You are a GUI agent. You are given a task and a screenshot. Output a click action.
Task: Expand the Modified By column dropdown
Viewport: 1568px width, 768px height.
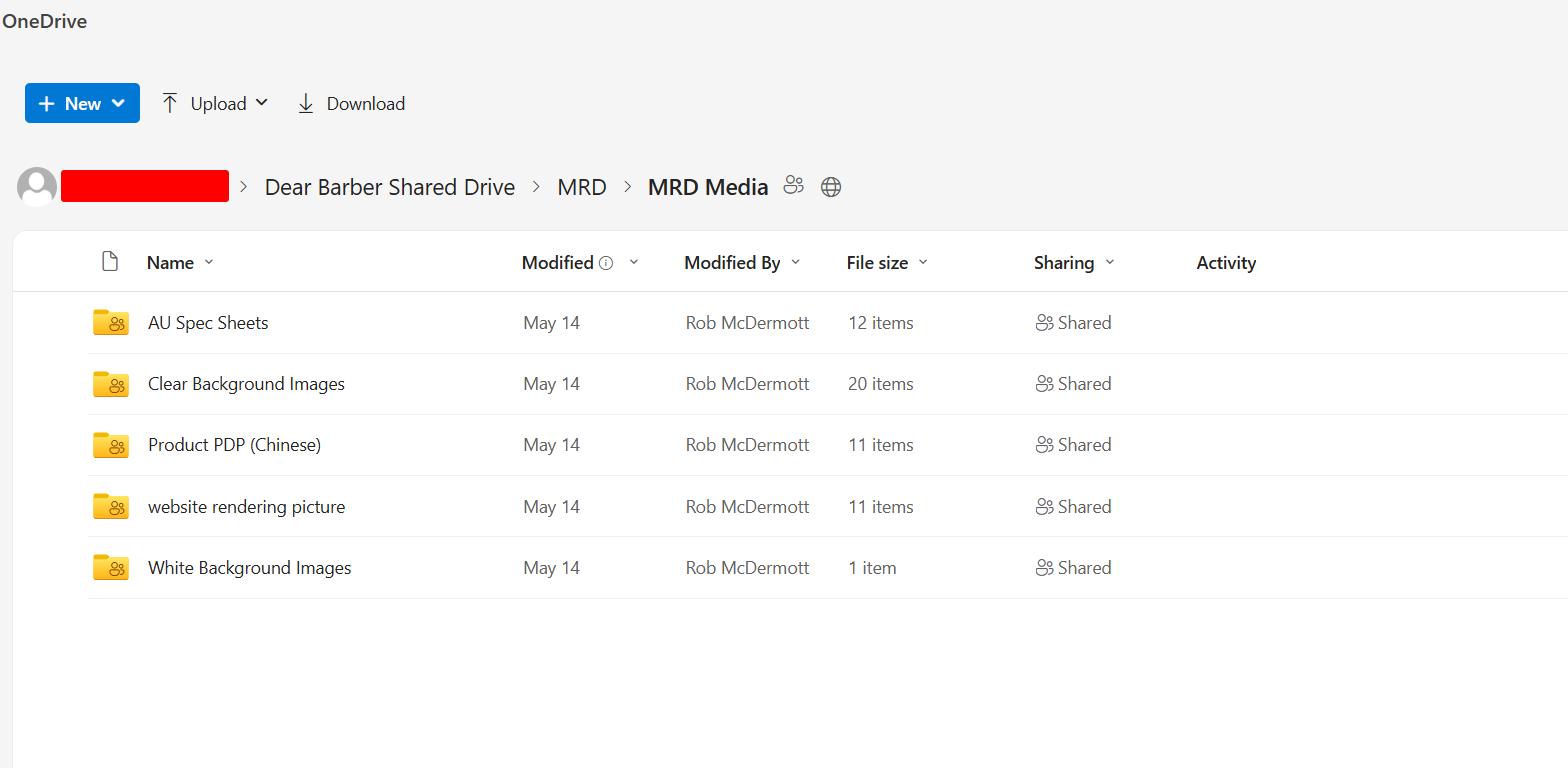(743, 262)
